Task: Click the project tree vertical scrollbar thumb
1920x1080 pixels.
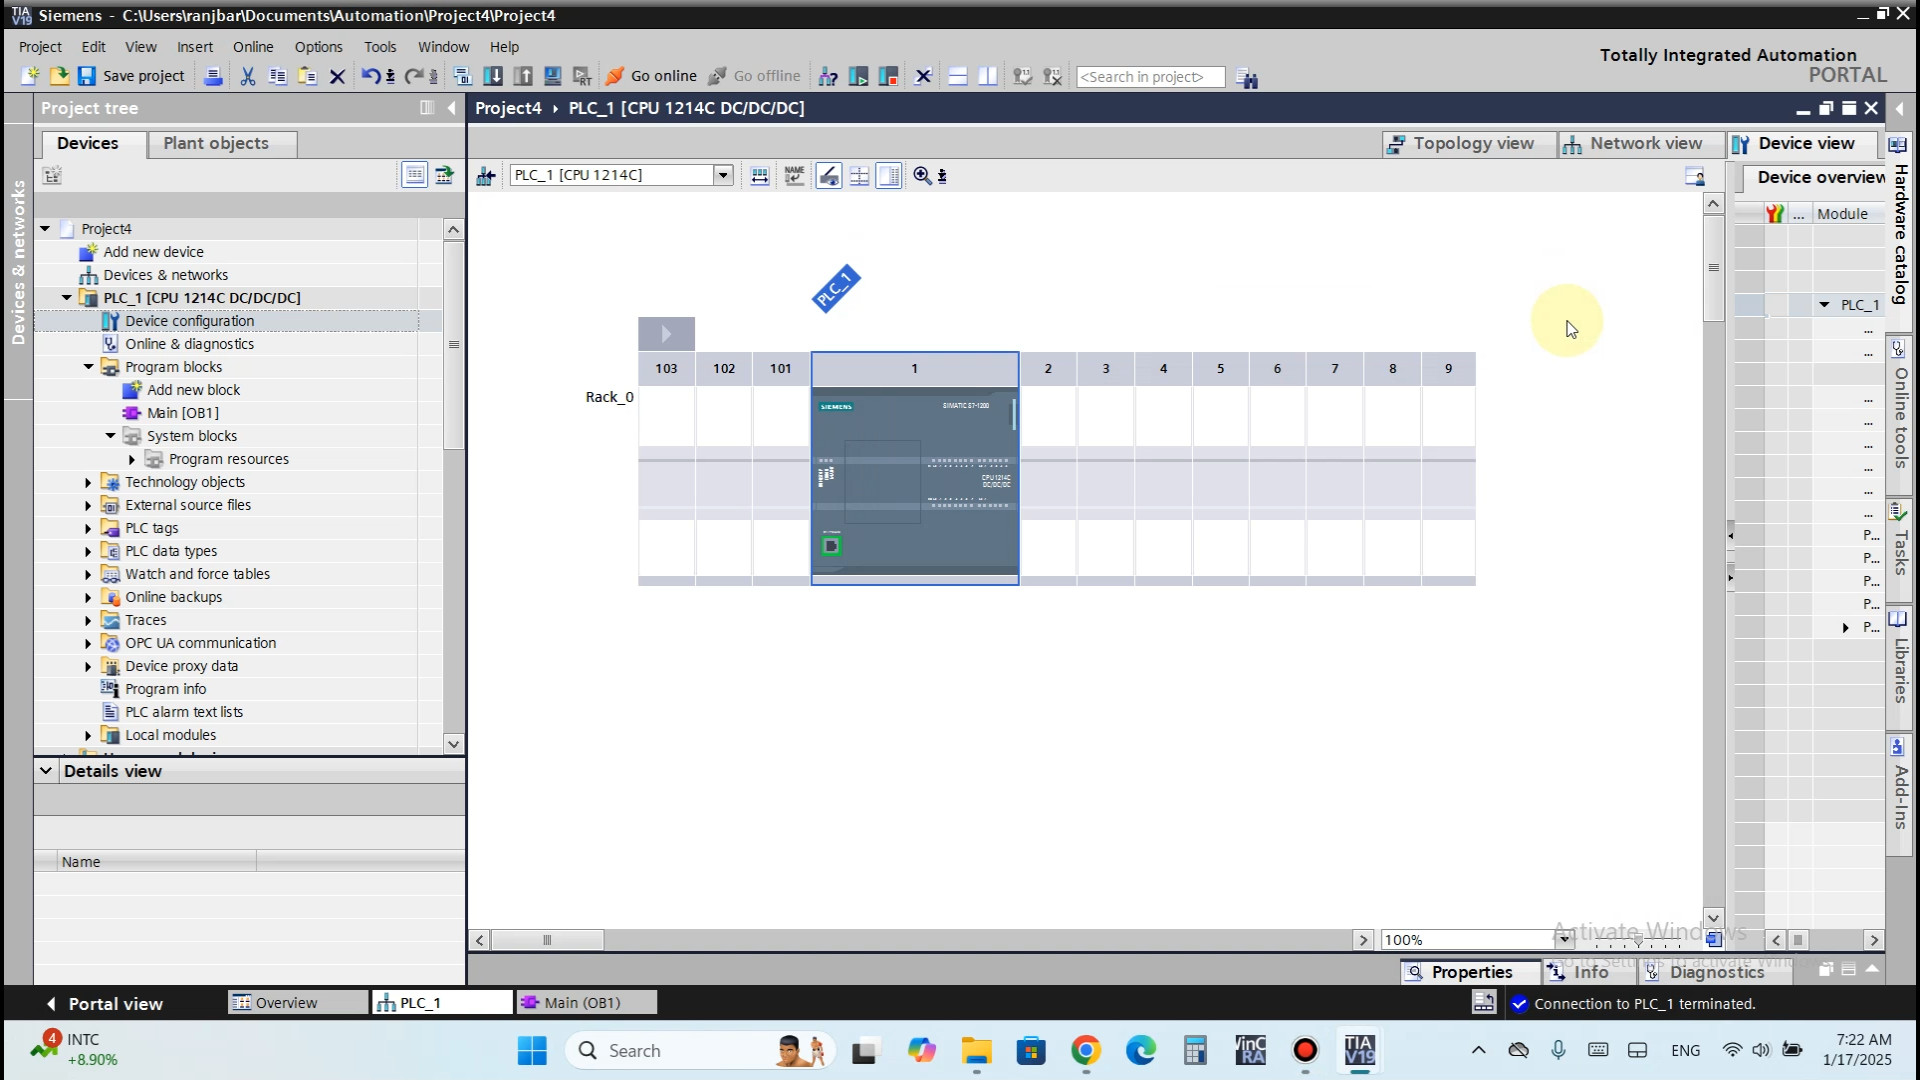Action: [x=453, y=344]
